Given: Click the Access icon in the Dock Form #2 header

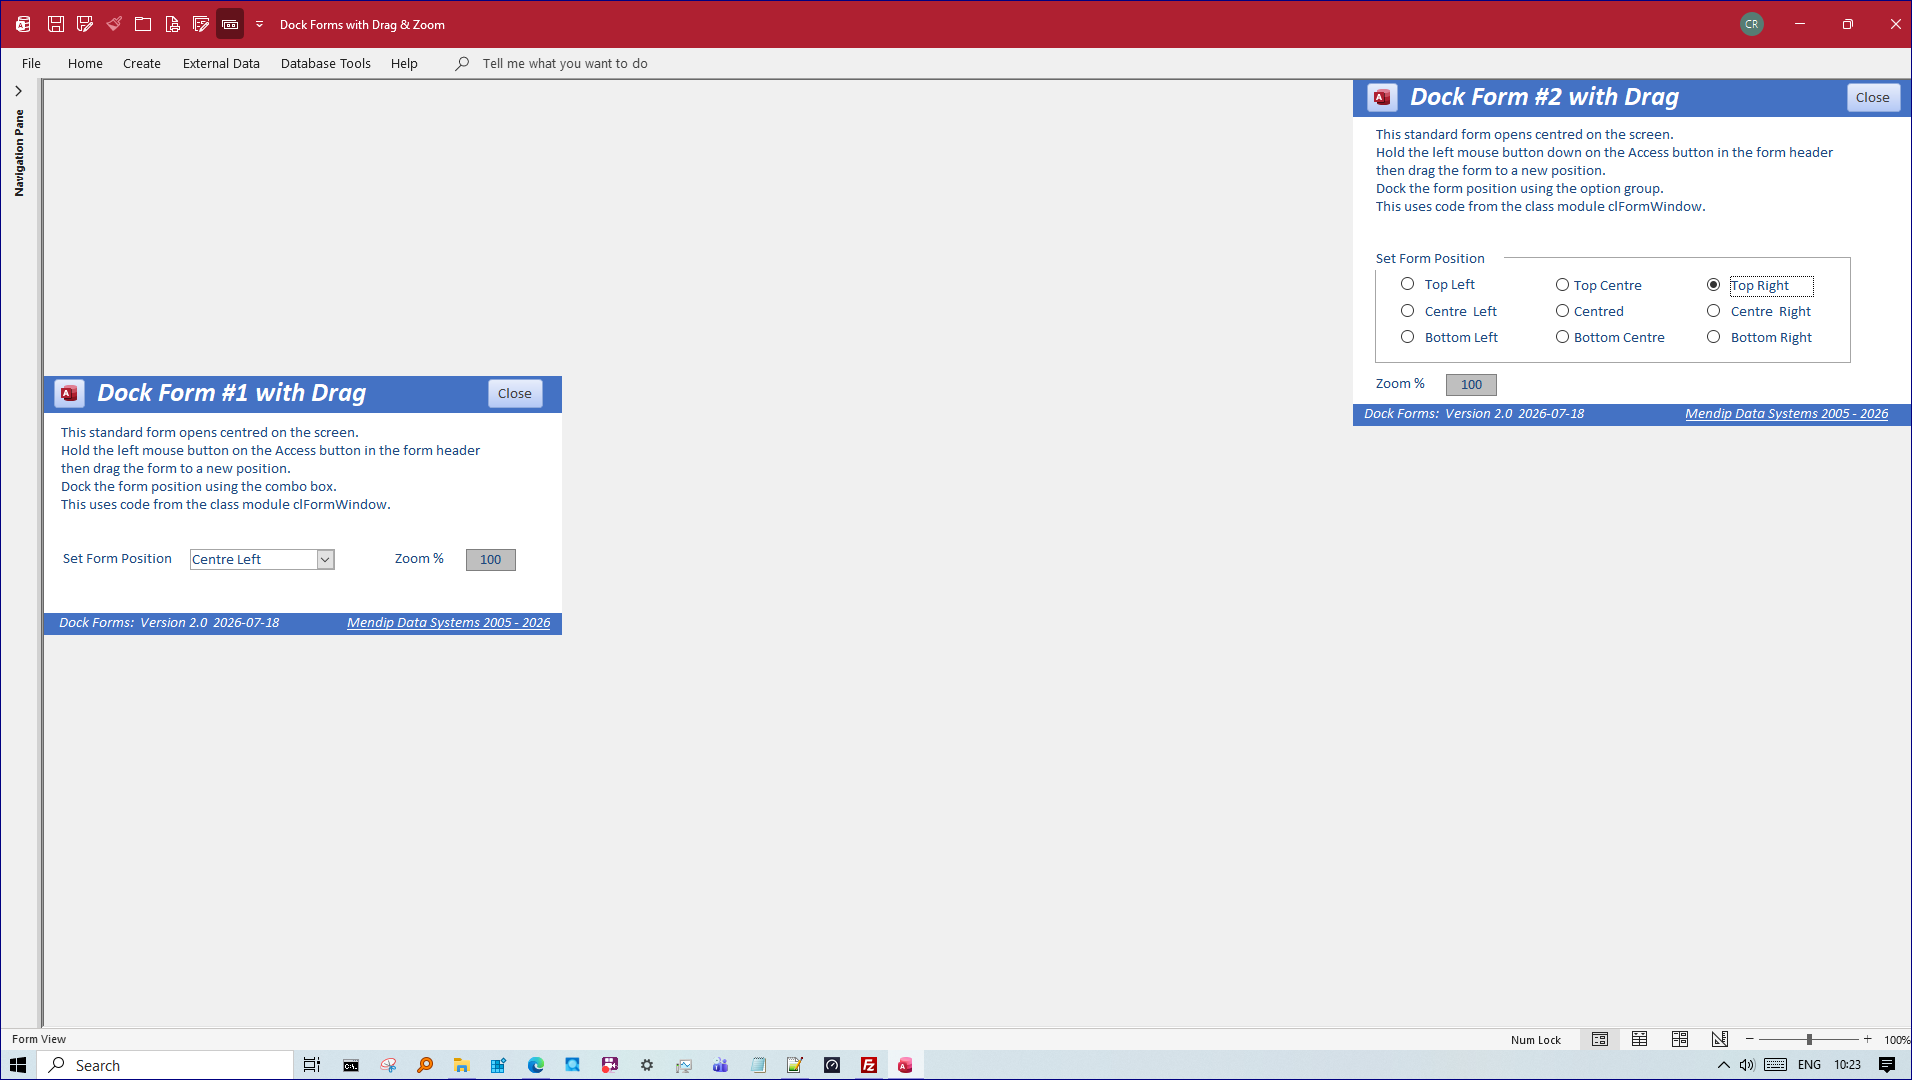Looking at the screenshot, I should point(1382,97).
